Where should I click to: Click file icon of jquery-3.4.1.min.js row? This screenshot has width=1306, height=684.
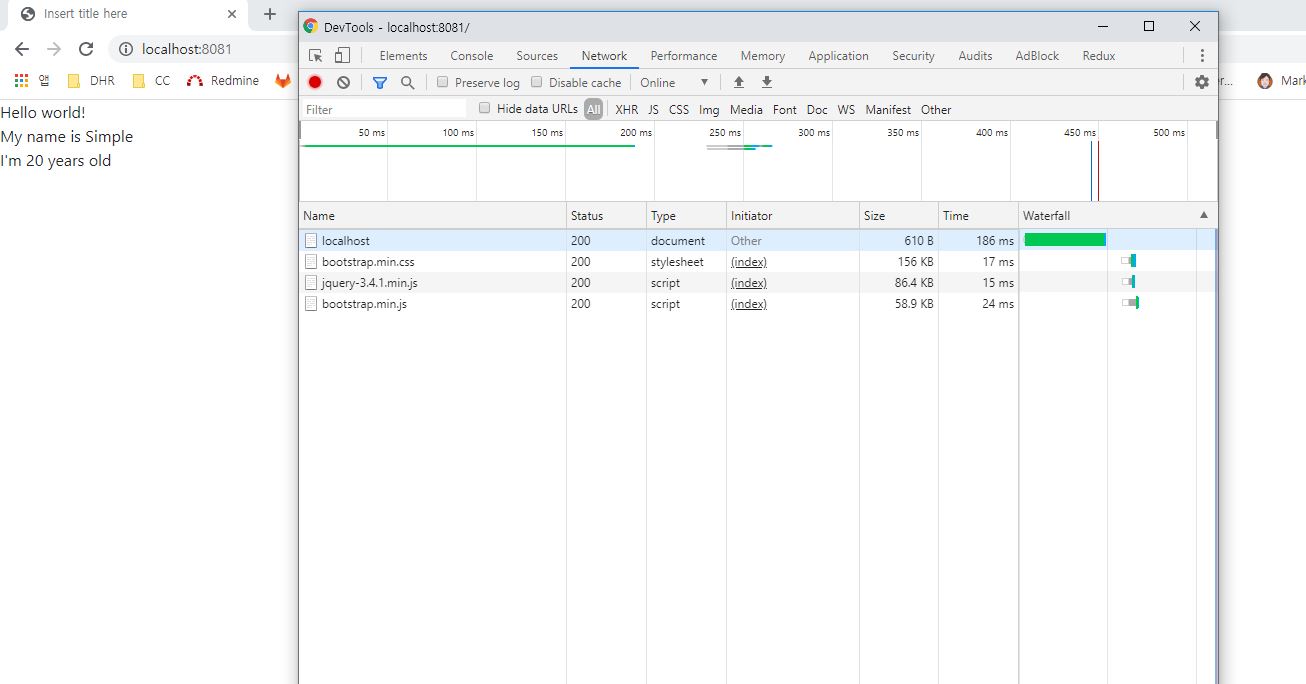[x=311, y=283]
